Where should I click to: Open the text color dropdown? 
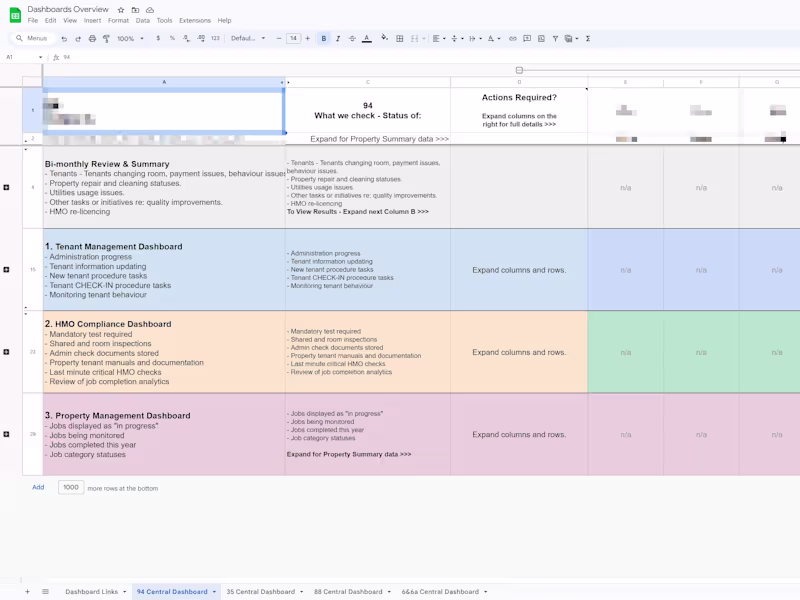coord(368,38)
